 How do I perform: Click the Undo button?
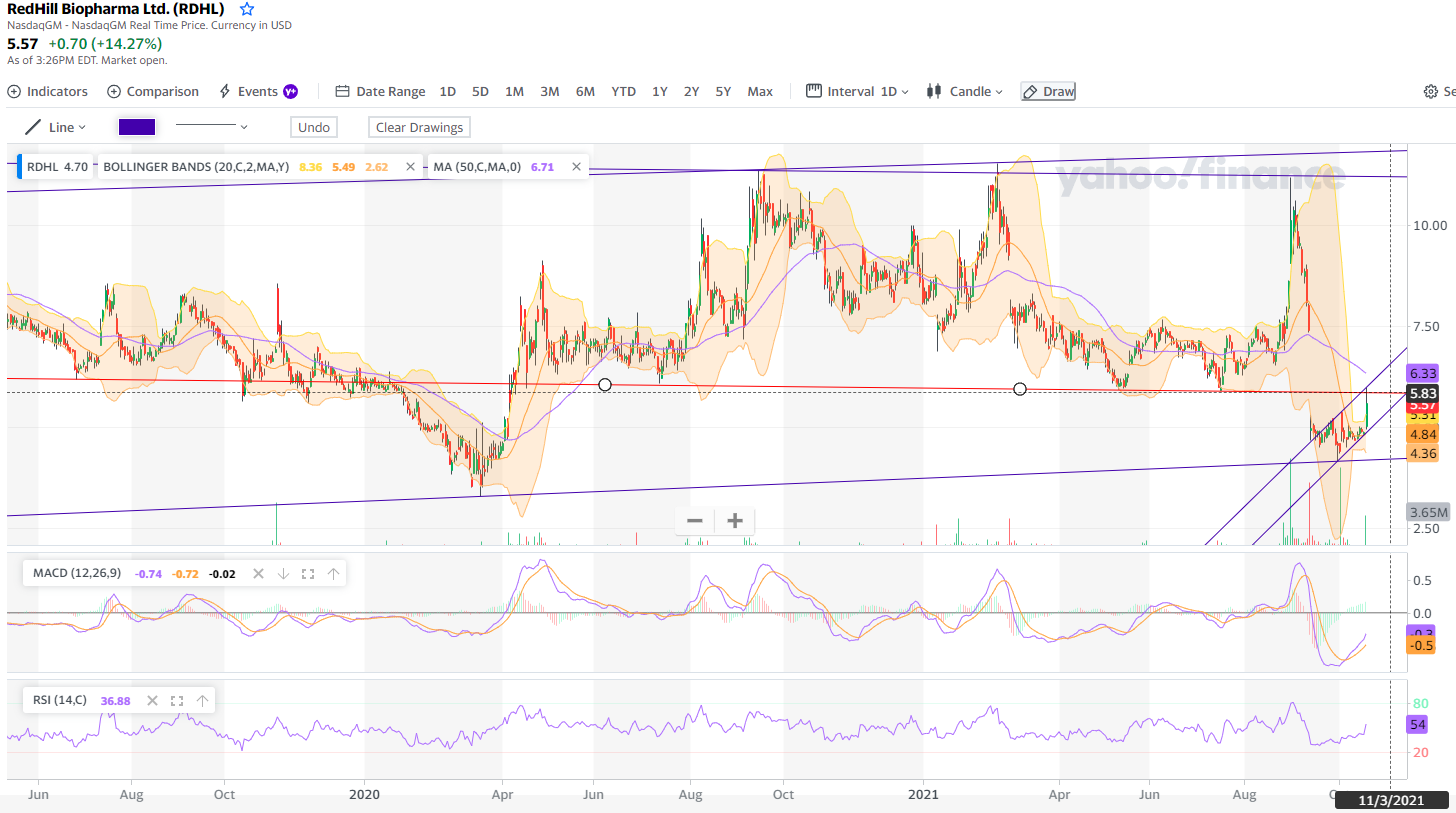tap(314, 127)
